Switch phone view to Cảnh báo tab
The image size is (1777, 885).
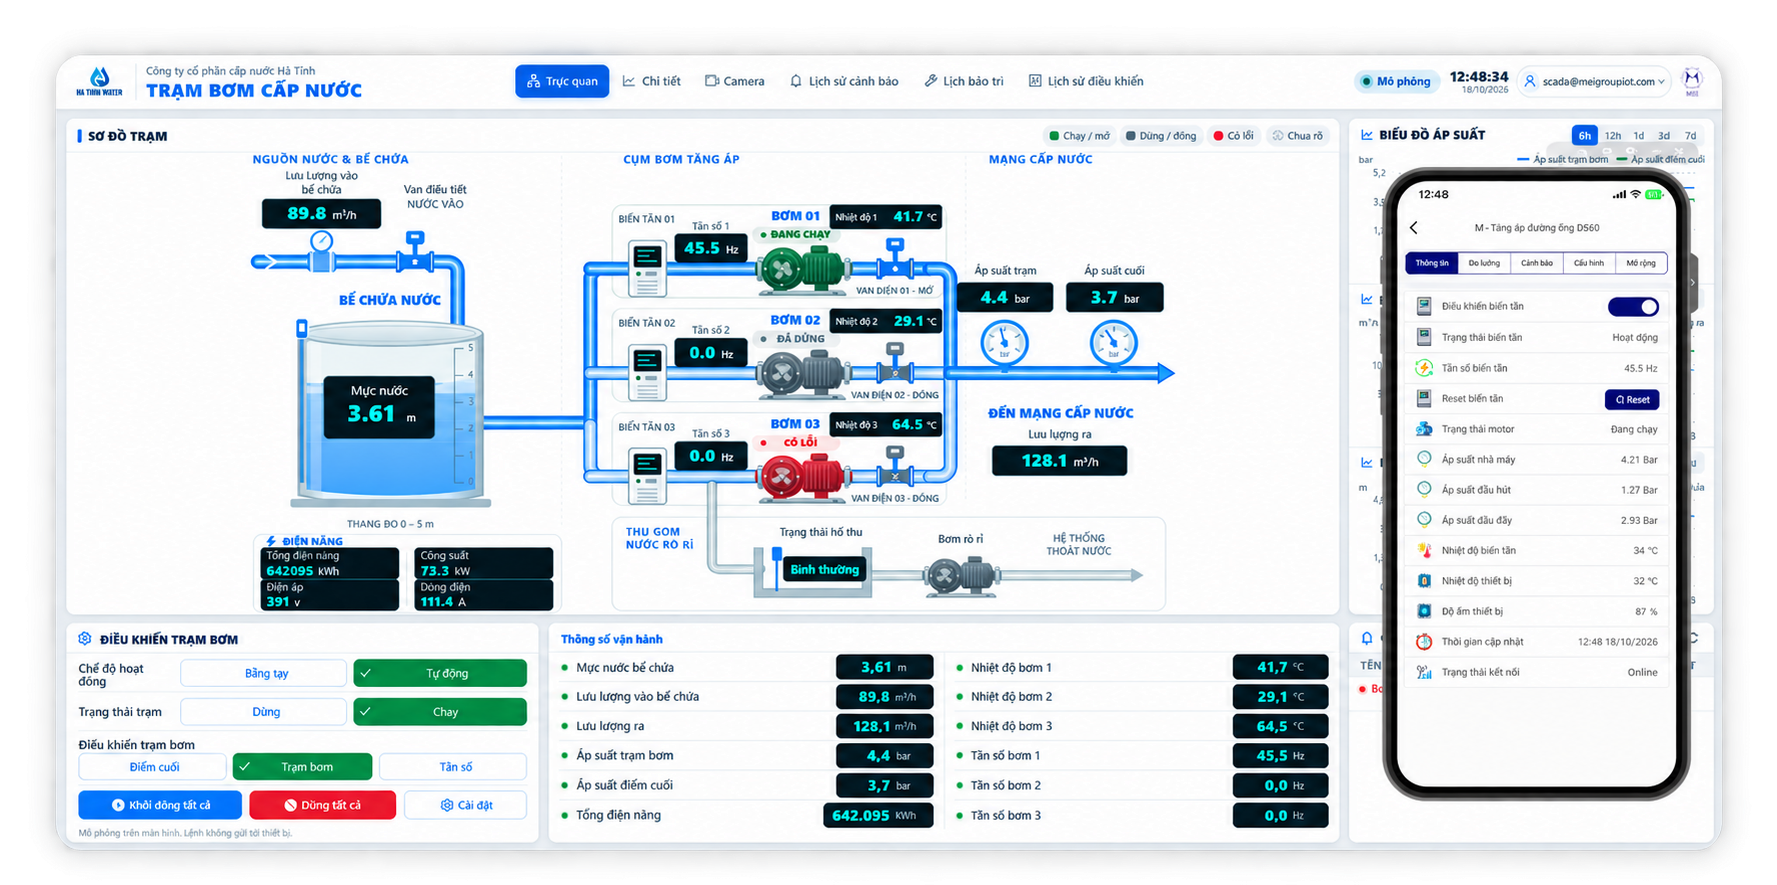coord(1537,263)
